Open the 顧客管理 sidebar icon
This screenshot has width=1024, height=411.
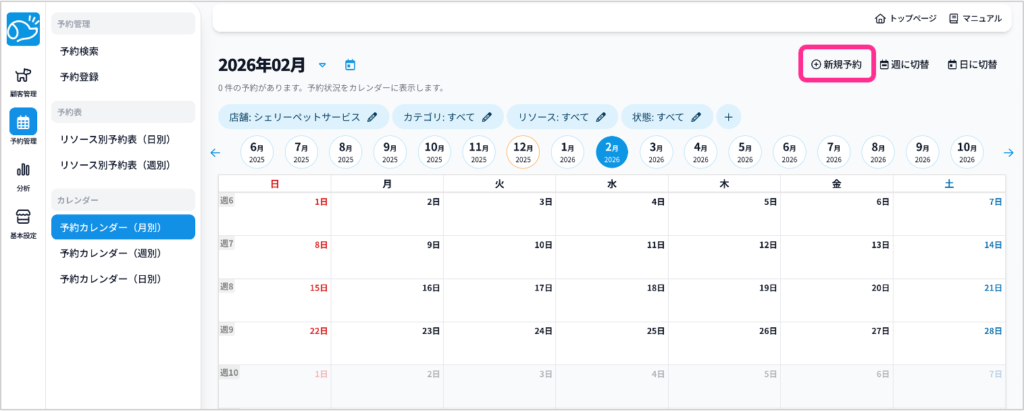click(x=22, y=80)
